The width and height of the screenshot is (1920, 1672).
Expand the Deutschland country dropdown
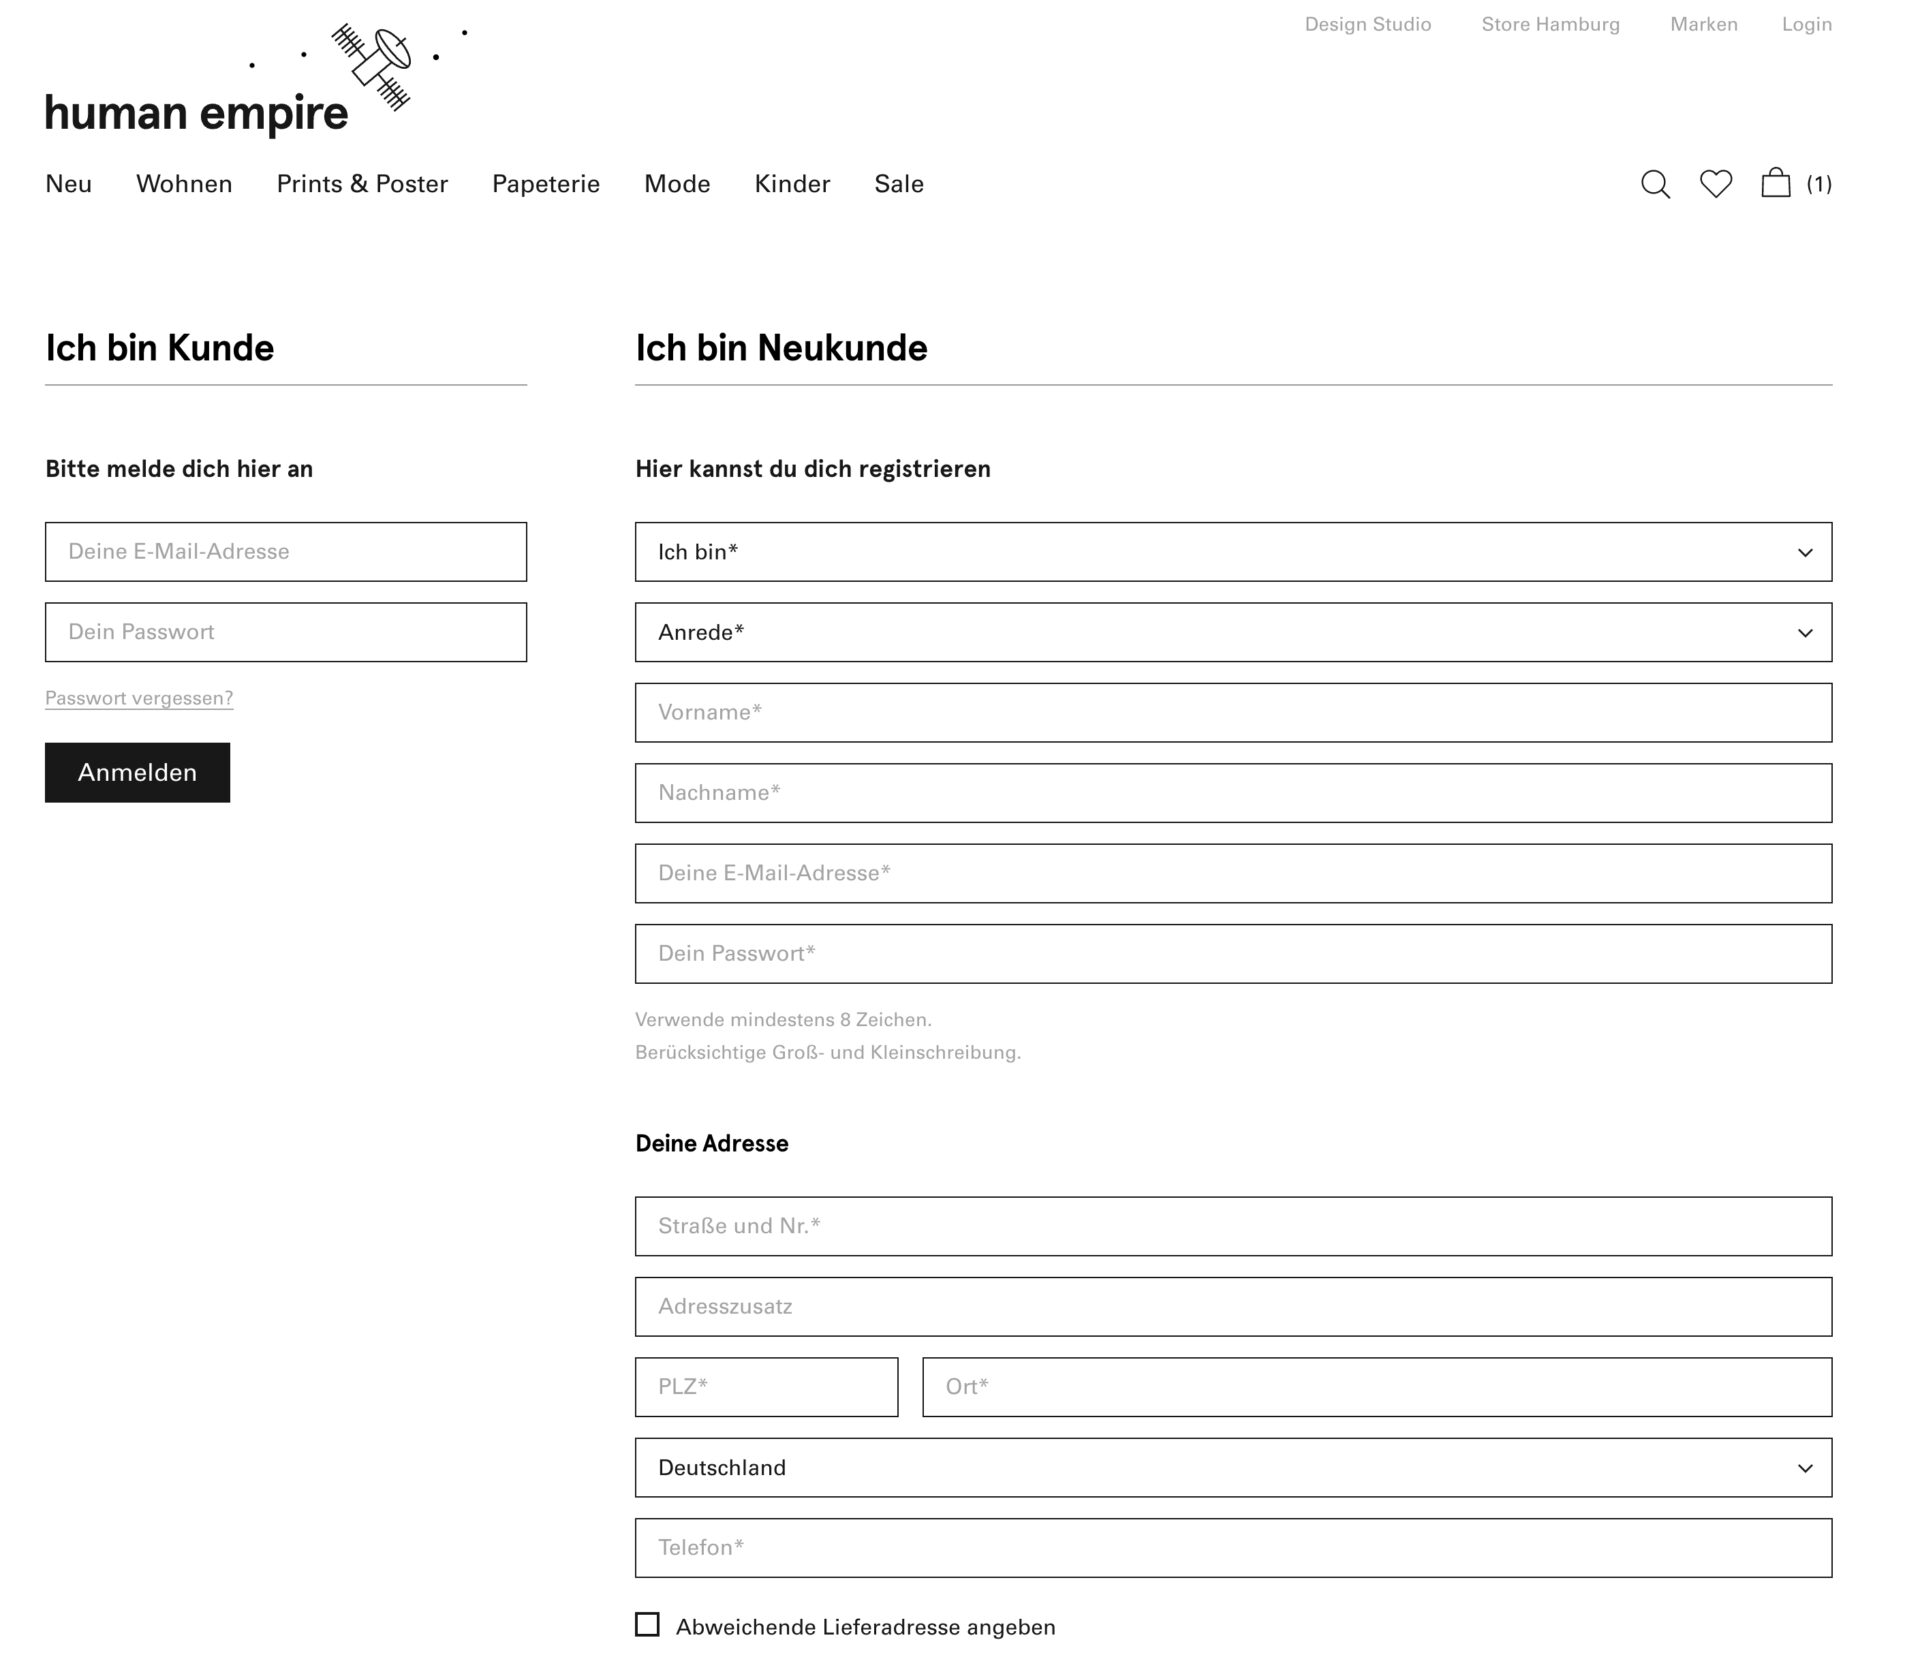(x=1233, y=1468)
